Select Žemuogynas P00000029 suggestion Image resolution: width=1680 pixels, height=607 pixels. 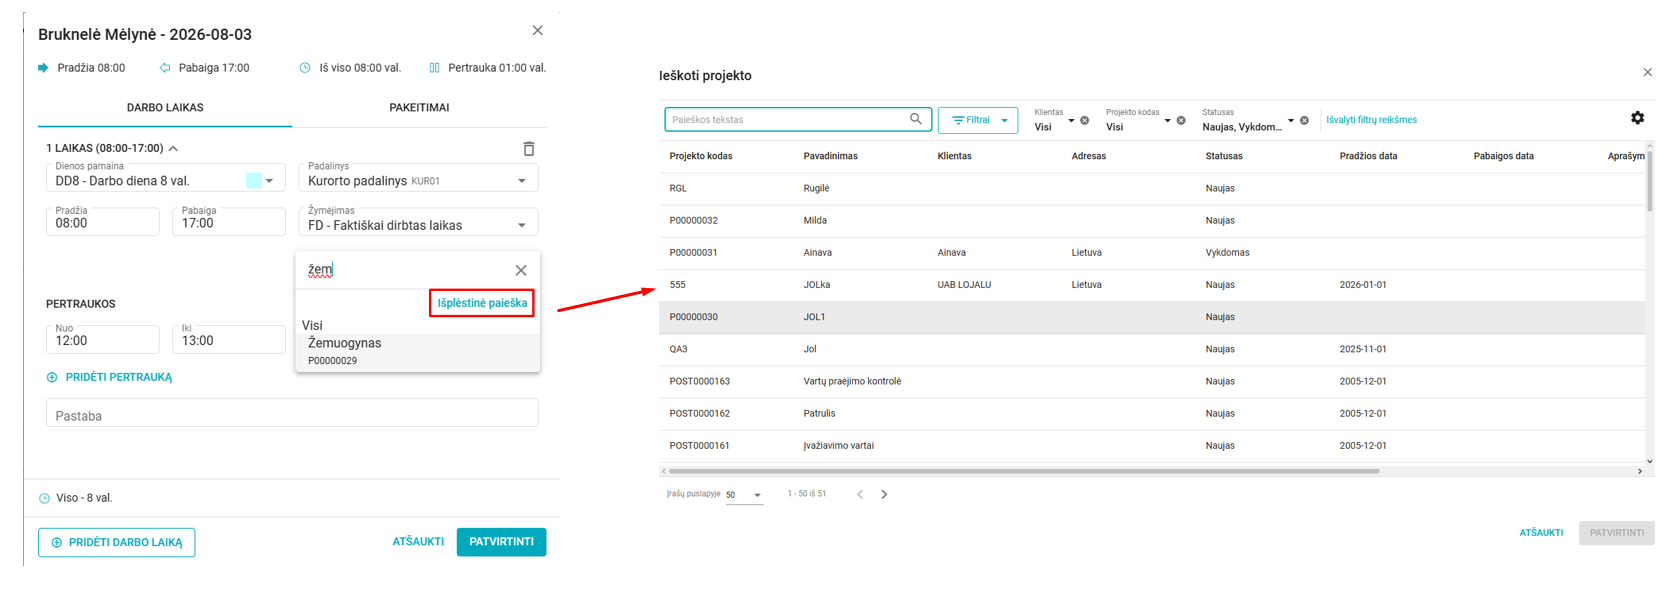418,351
